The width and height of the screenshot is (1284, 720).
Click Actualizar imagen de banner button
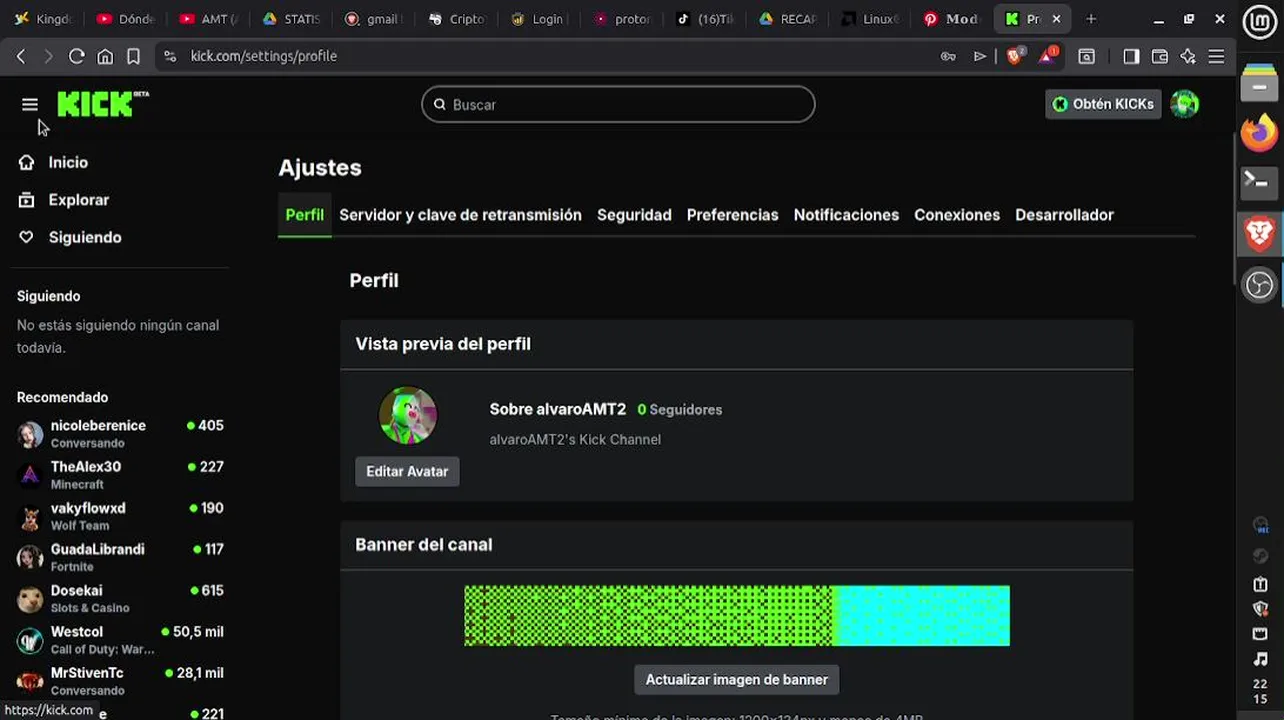737,680
